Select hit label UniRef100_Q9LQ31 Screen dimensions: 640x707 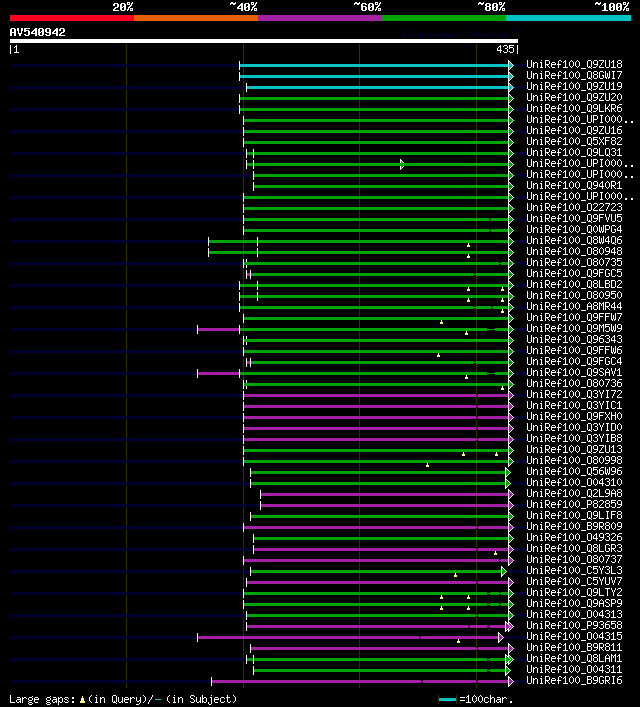[x=574, y=152]
